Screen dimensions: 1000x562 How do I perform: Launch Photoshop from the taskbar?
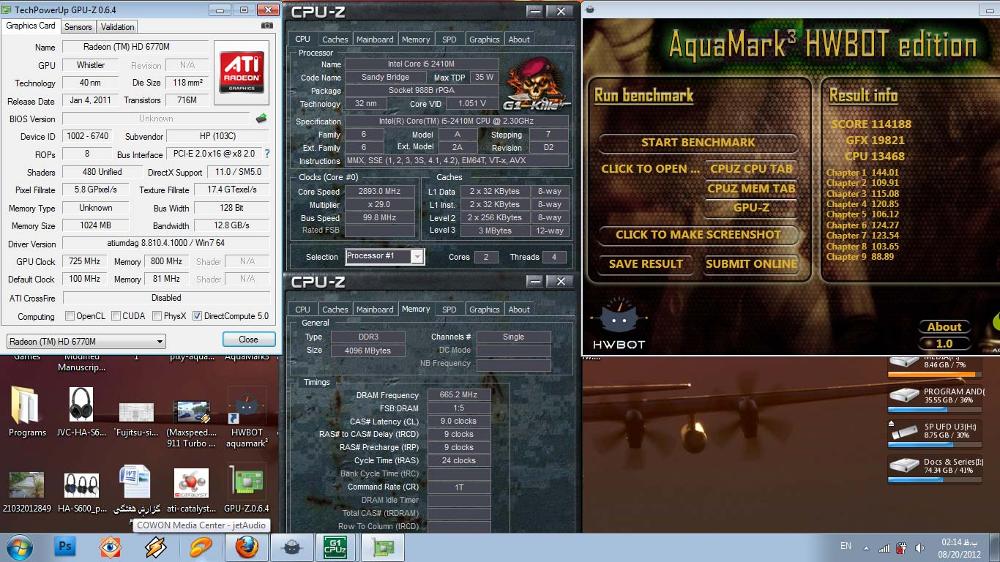coord(65,547)
